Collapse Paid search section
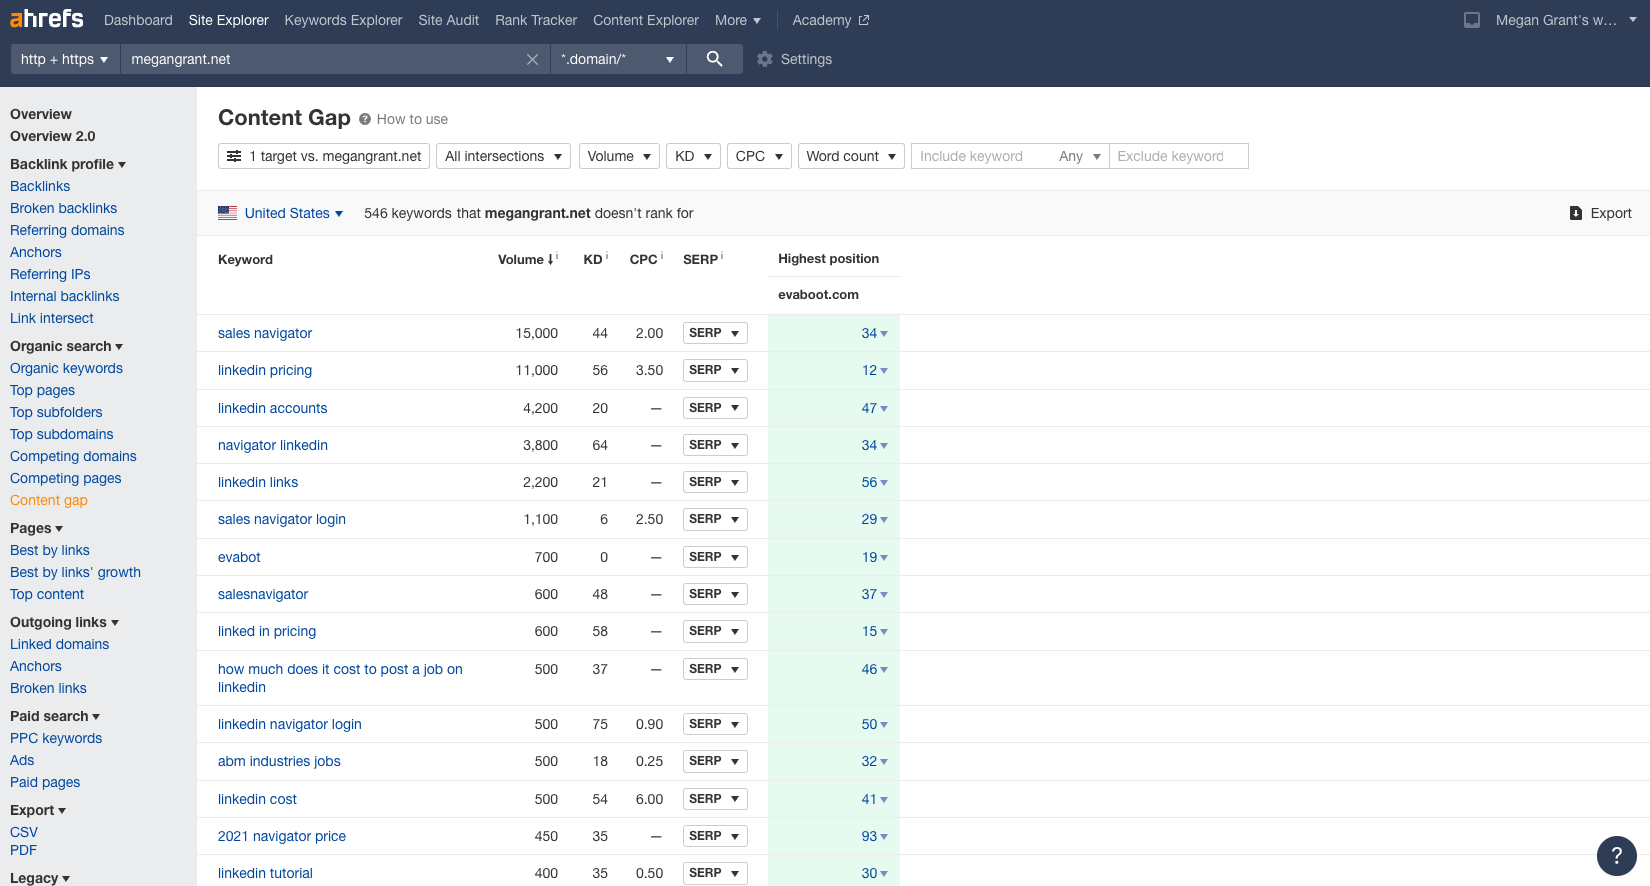The width and height of the screenshot is (1650, 886). click(x=55, y=716)
